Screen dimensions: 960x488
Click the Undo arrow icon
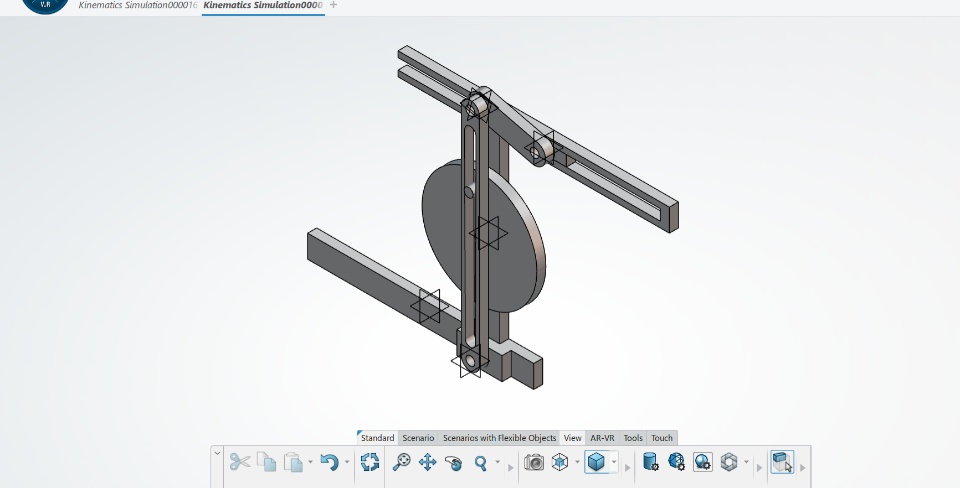point(329,462)
